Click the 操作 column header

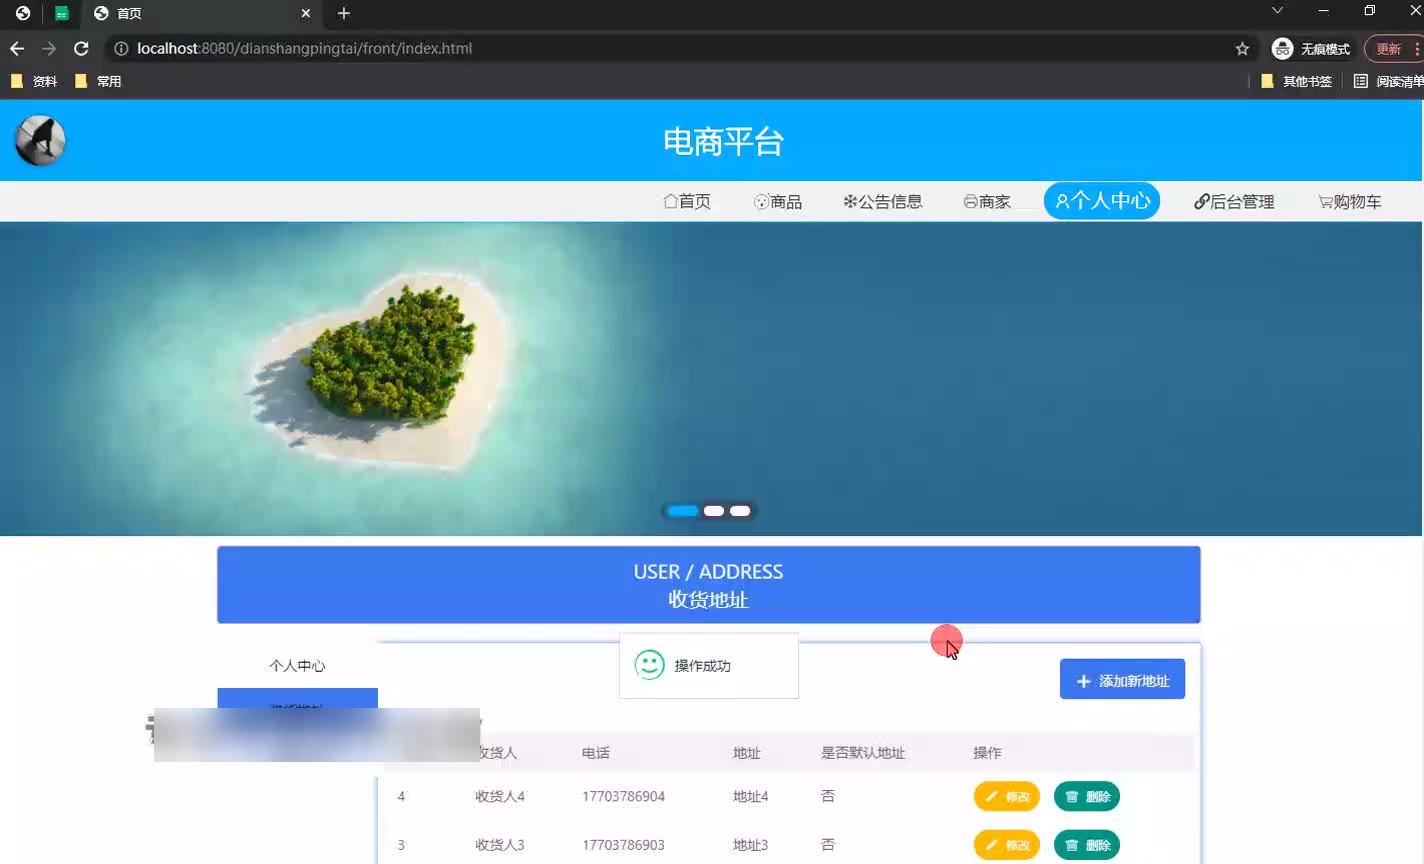[987, 753]
